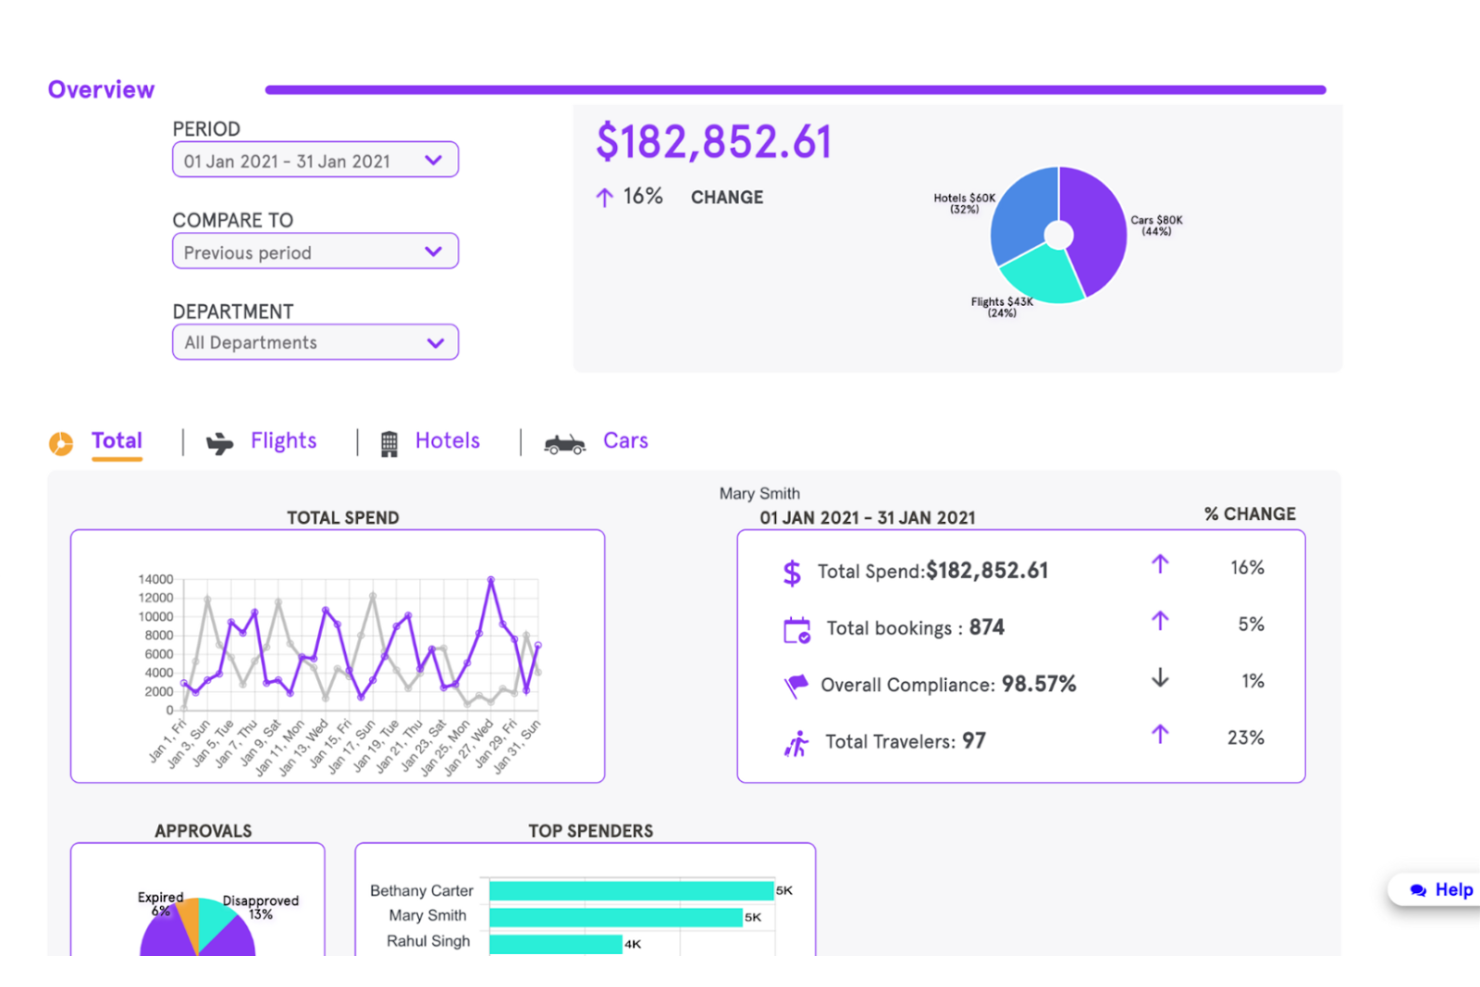Click the up arrow beside the 23% travelers change
Viewport: 1480px width, 987px height.
[x=1159, y=737]
